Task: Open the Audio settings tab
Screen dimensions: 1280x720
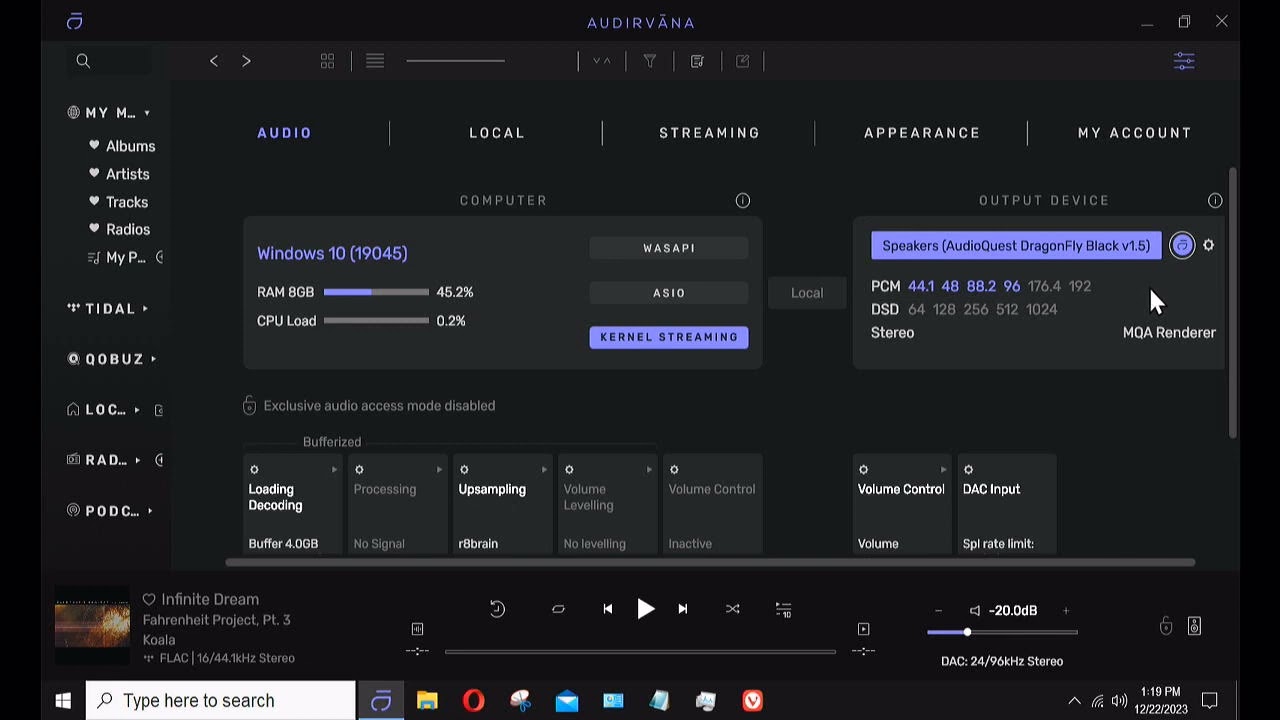Action: 285,133
